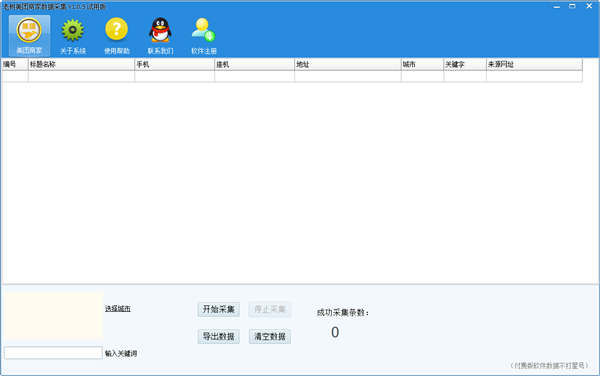
Task: Open the 美团商家 toolbar icon
Action: pos(29,36)
